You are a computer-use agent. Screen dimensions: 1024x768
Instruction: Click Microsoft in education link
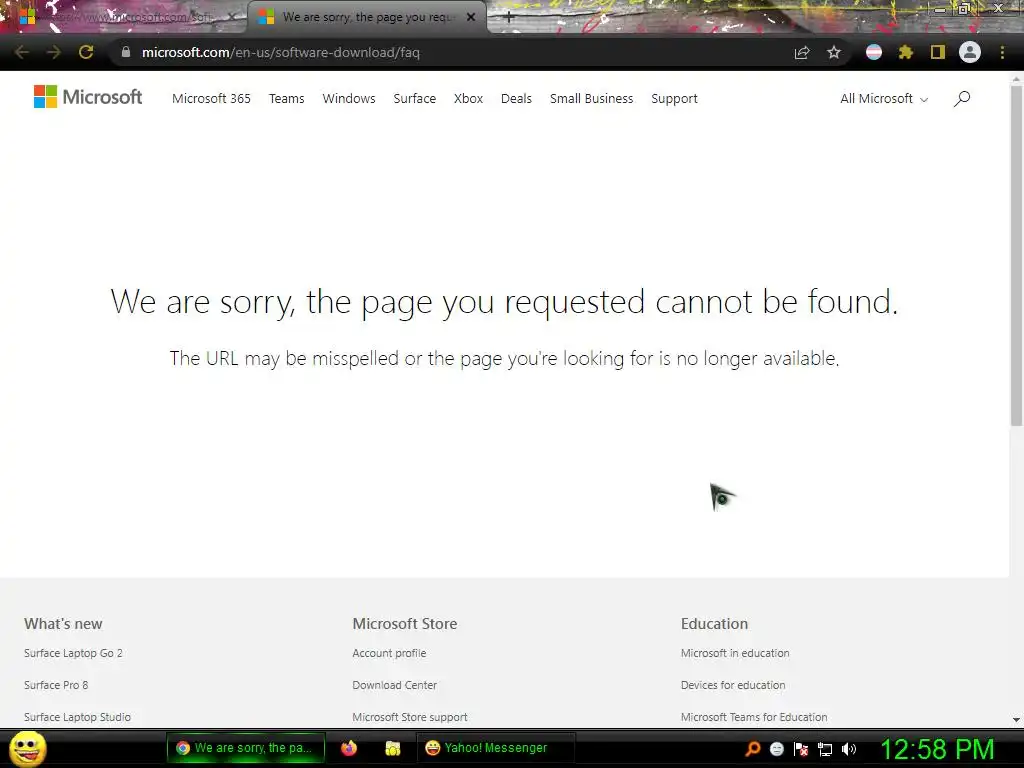(x=735, y=653)
